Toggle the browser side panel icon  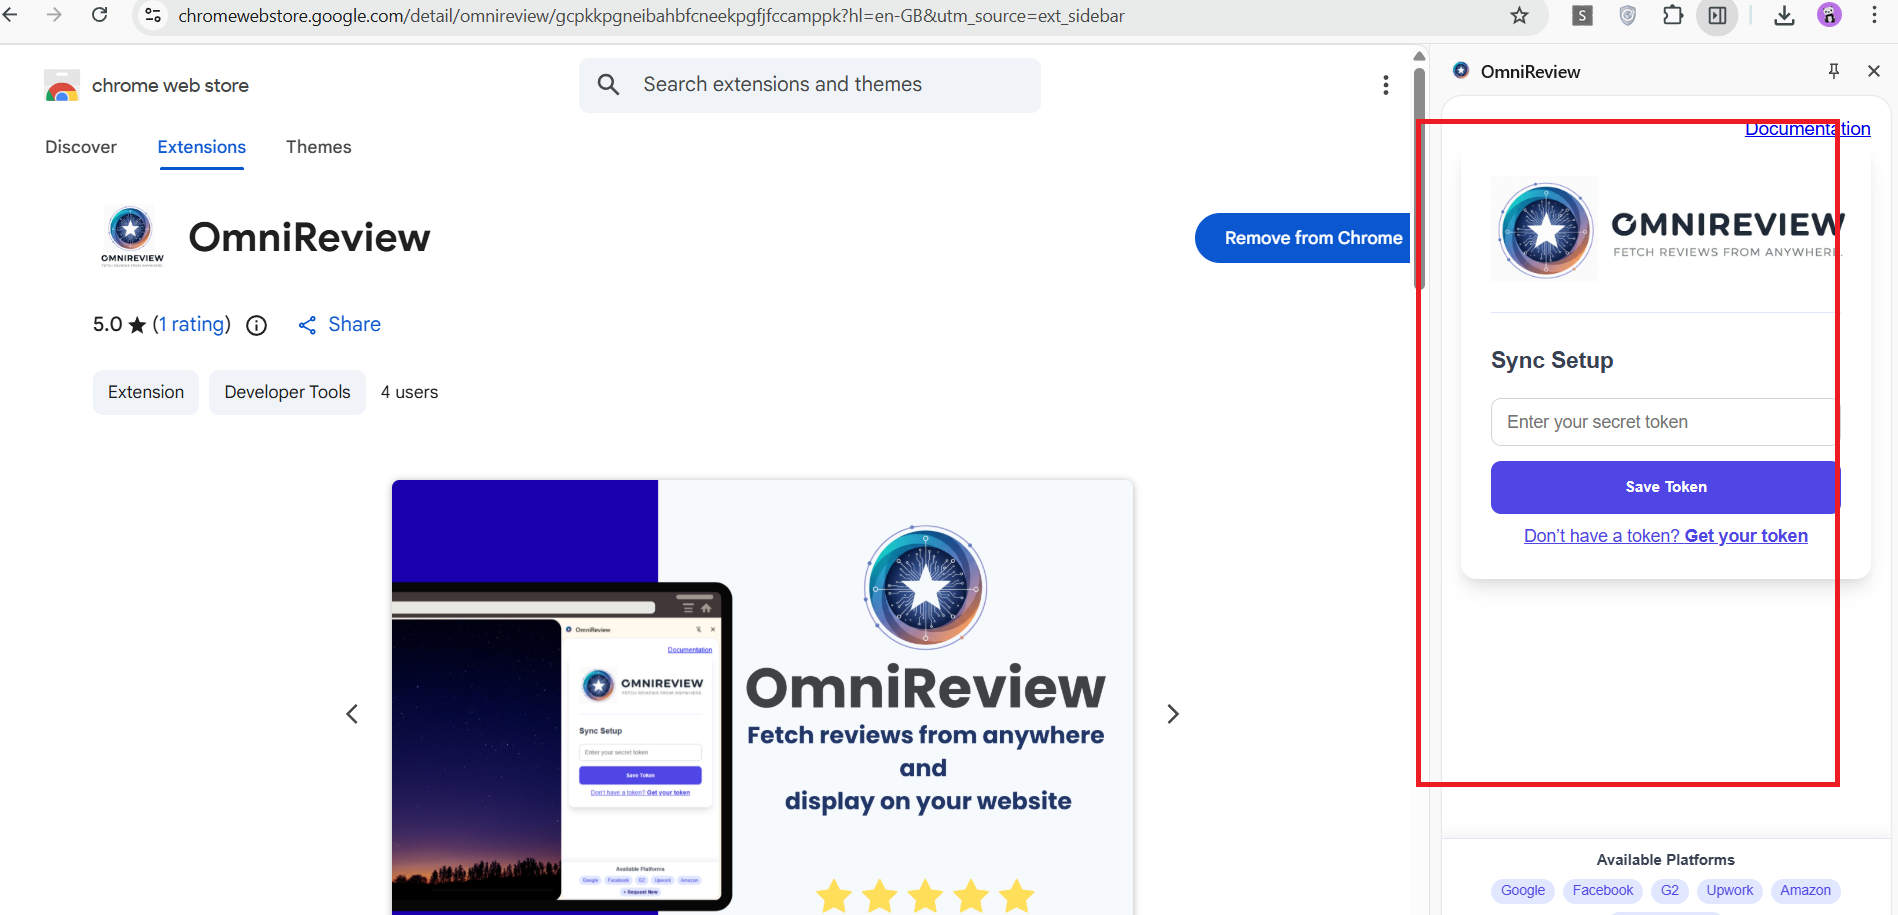[x=1717, y=15]
